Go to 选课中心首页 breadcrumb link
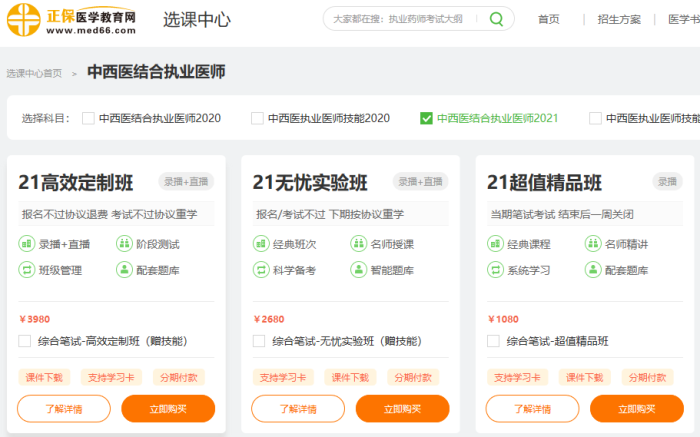Viewport: 700px width, 437px height. click(34, 73)
